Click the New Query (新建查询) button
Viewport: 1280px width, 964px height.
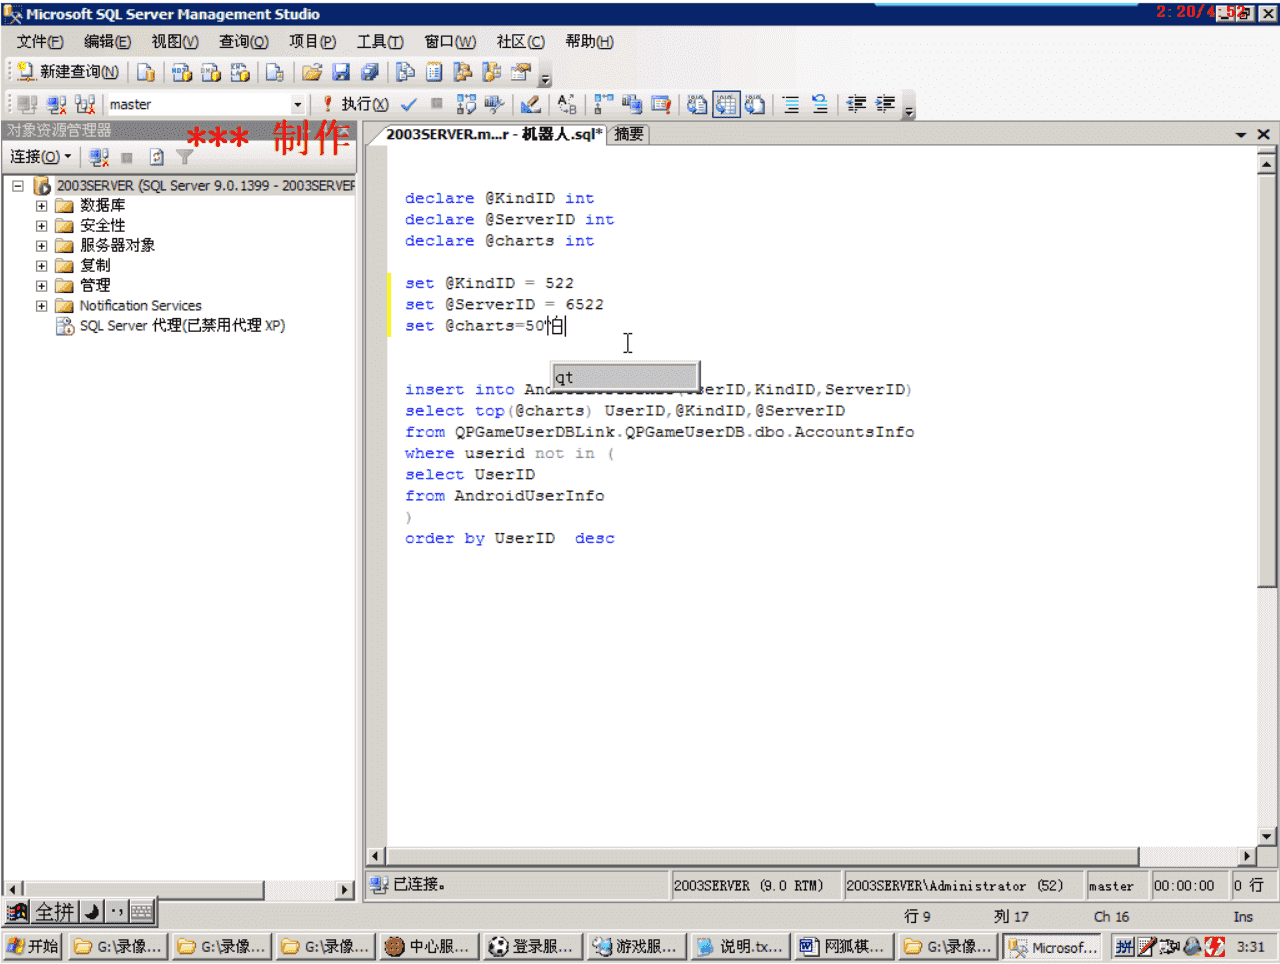click(68, 72)
